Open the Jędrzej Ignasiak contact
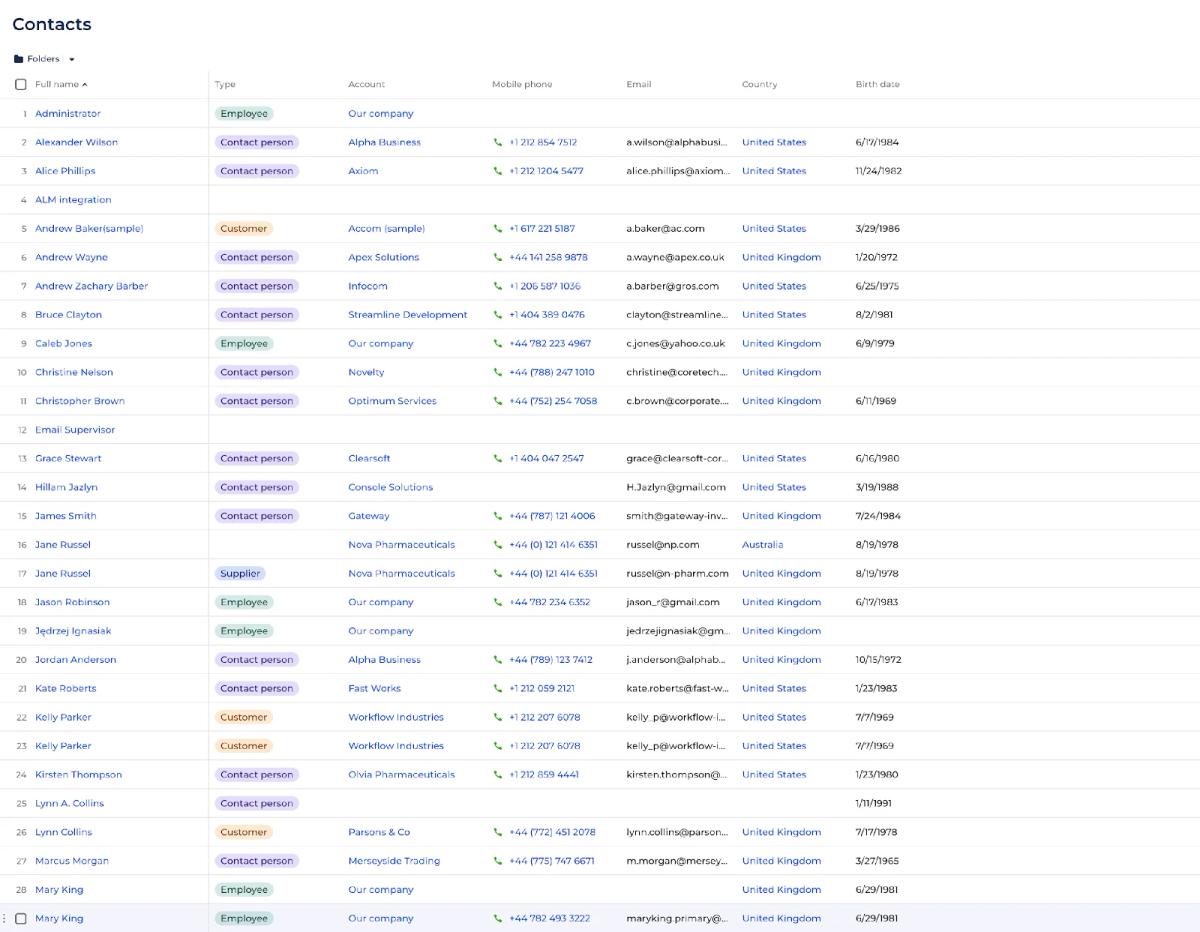 coord(73,631)
